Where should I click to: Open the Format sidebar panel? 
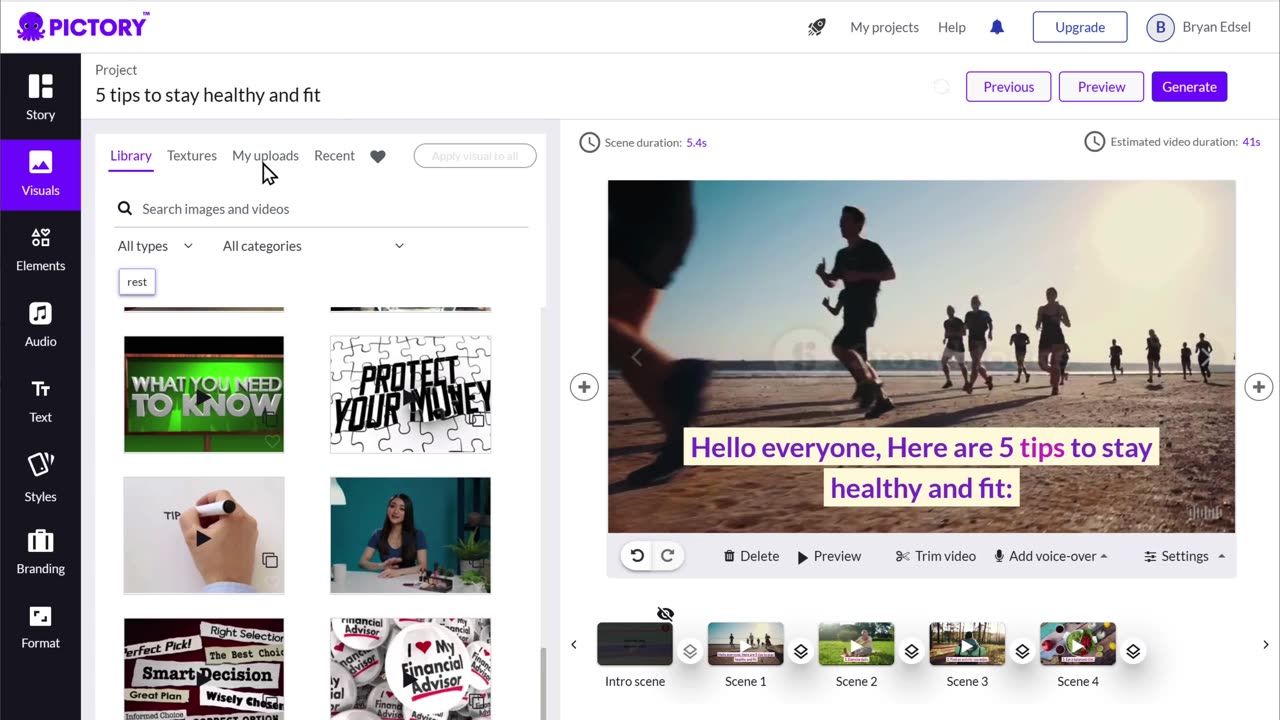click(x=40, y=627)
